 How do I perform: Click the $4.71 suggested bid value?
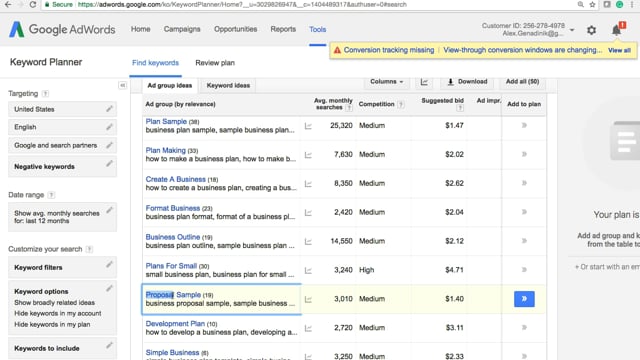[x=454, y=270]
